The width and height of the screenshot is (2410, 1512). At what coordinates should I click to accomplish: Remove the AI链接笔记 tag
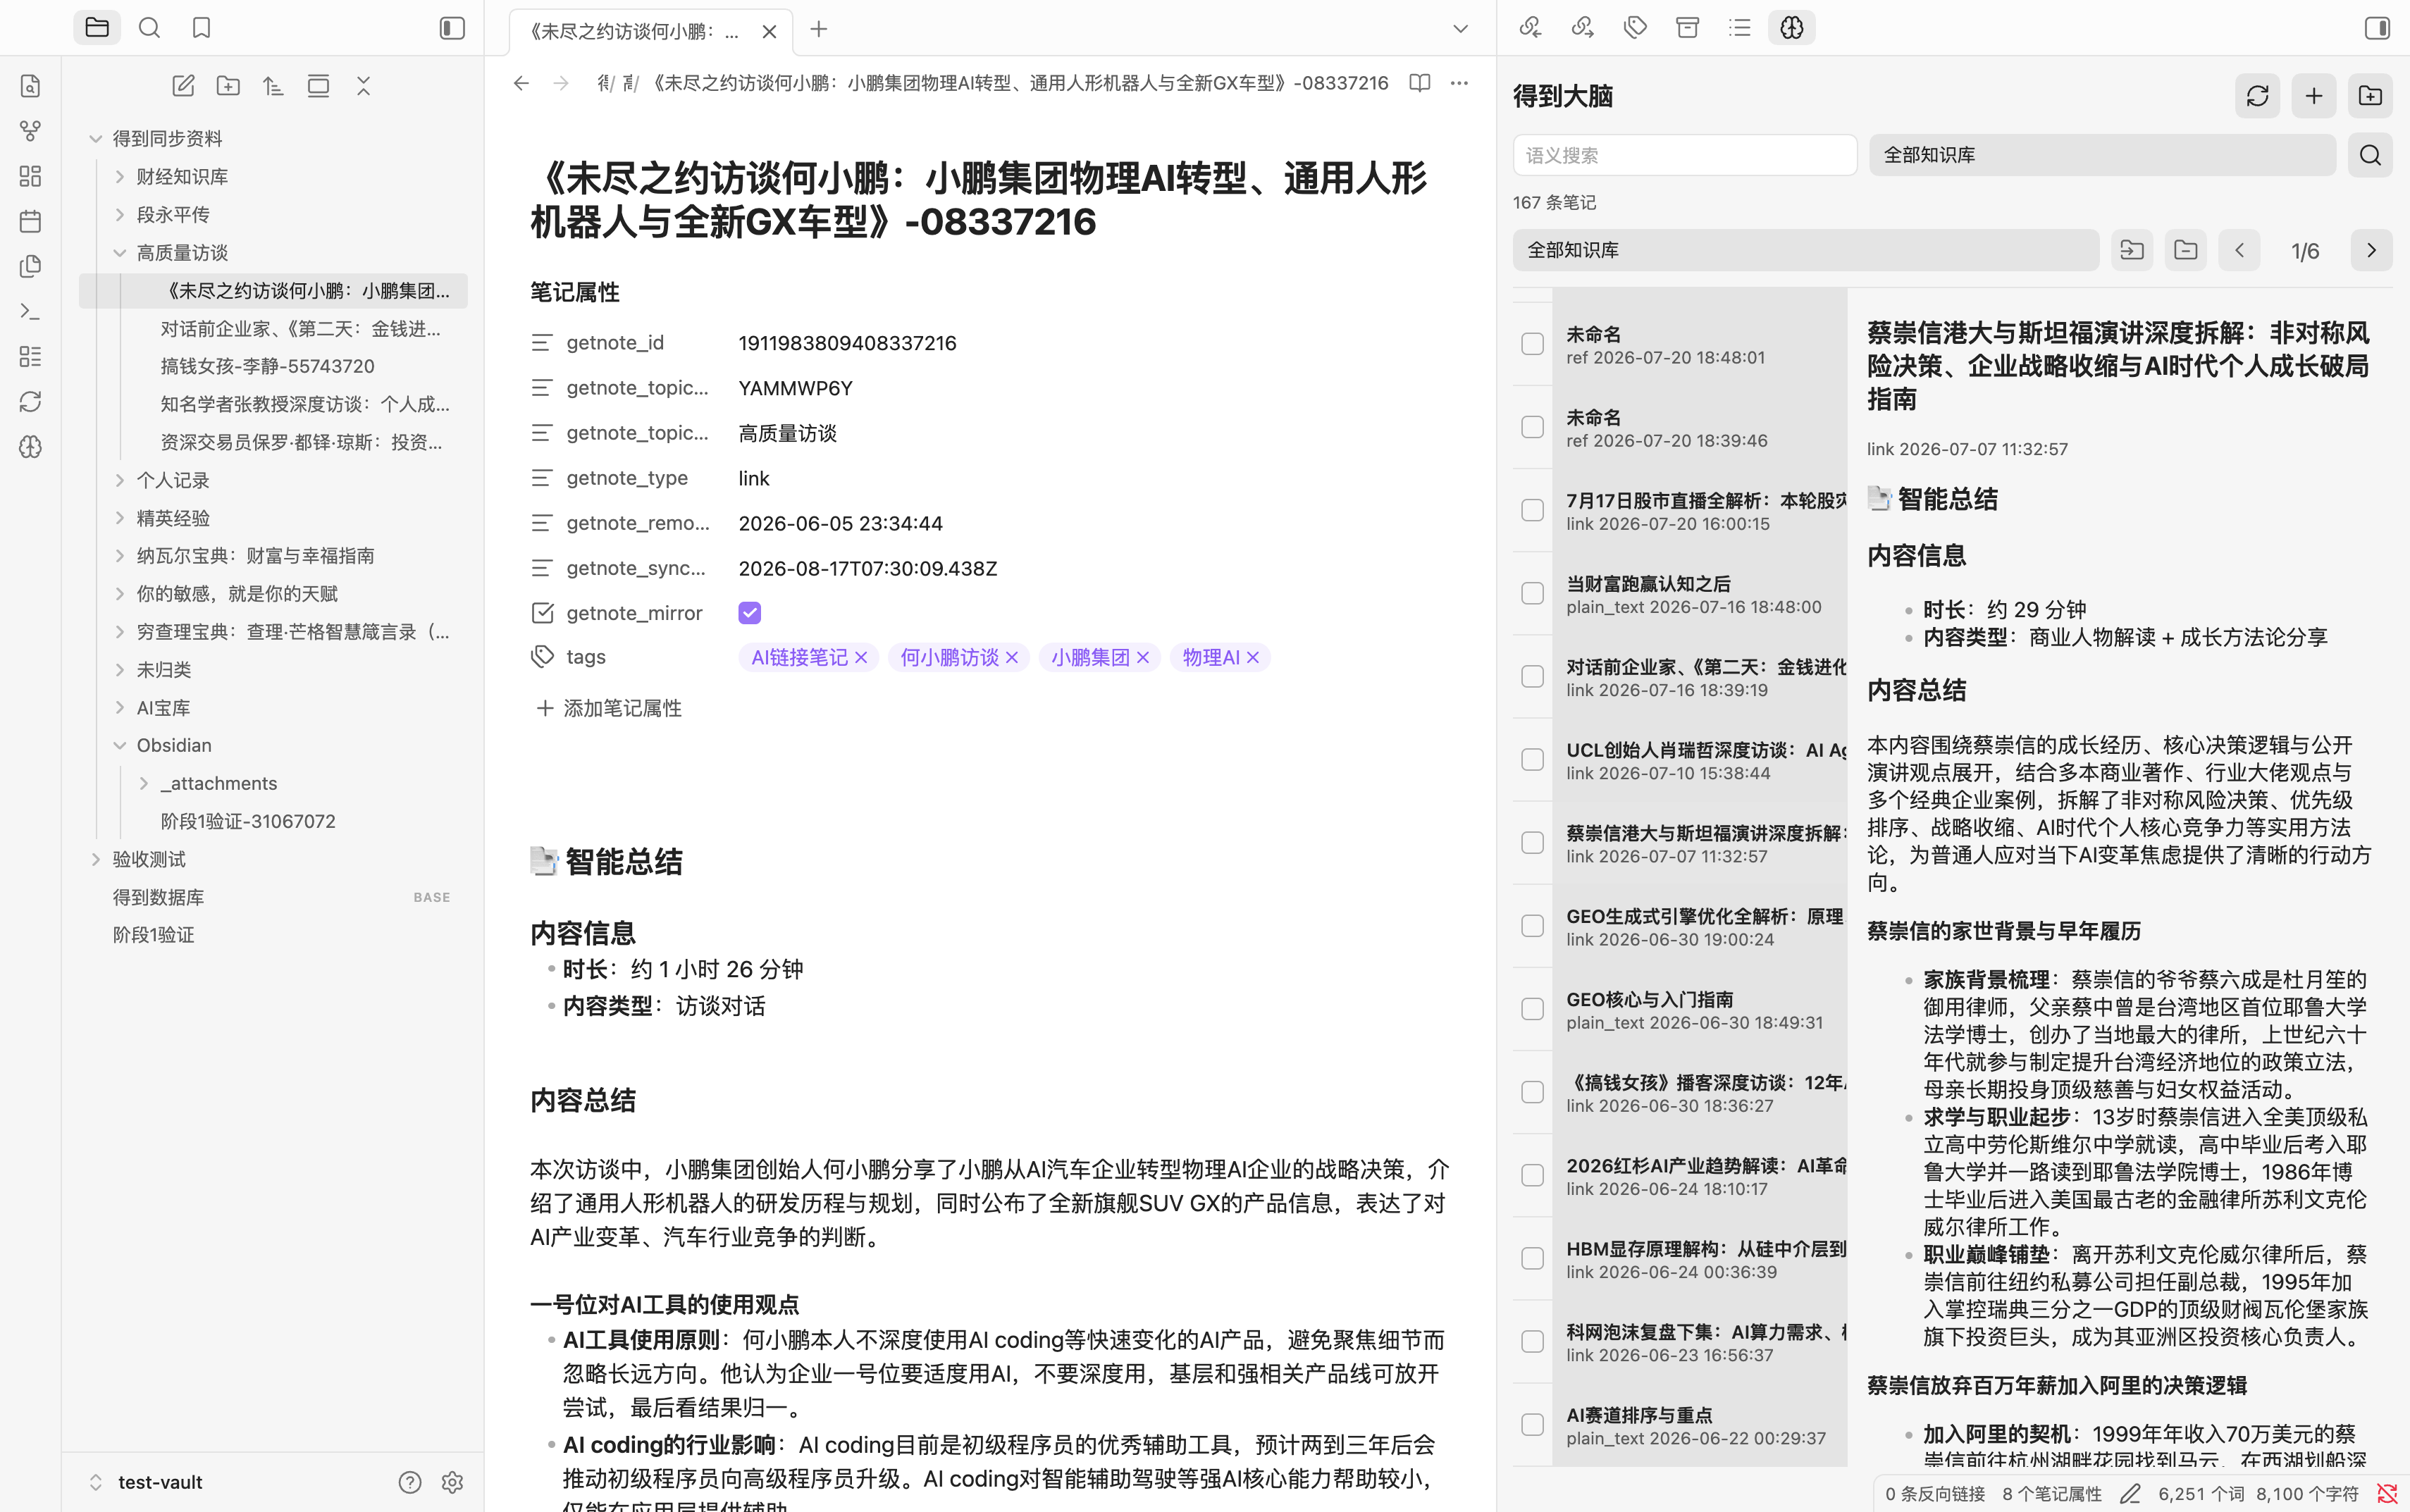point(861,657)
